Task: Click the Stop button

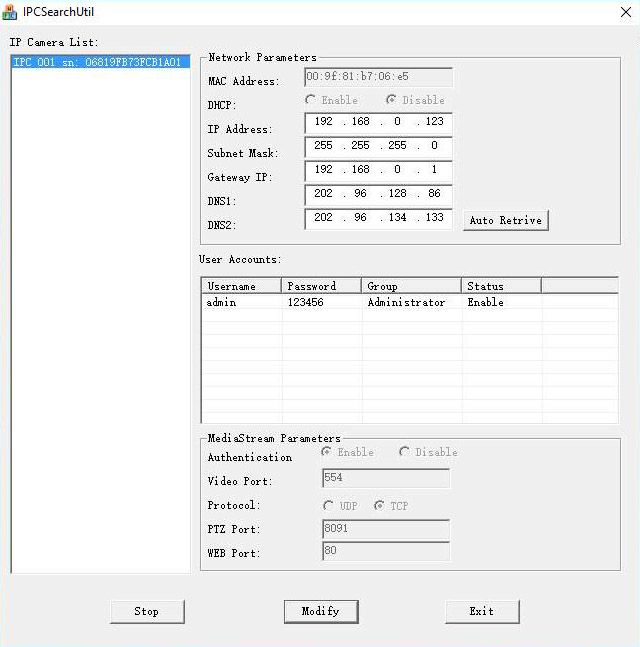Action: pos(146,611)
